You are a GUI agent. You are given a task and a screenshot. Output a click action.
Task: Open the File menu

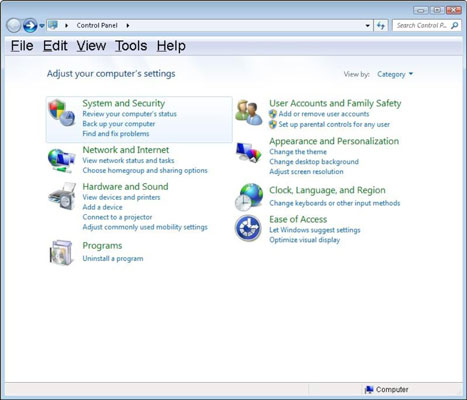point(22,46)
